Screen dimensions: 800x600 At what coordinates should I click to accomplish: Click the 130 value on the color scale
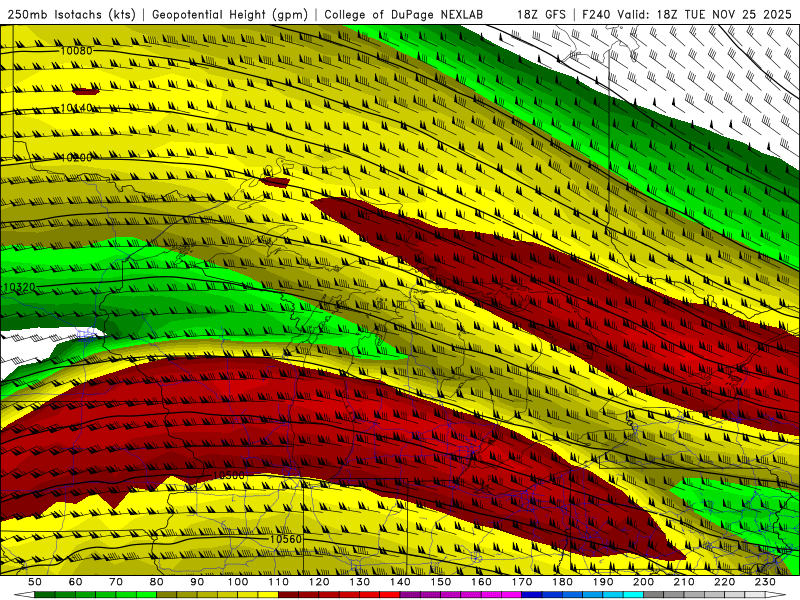tap(360, 582)
